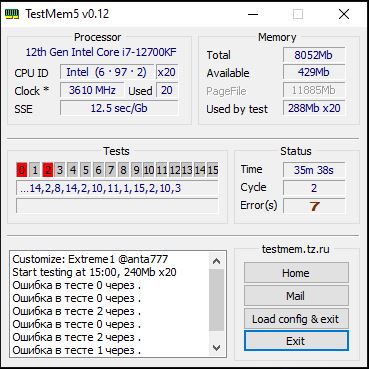Select test box 12
Screen dimensions: 369x369
pos(174,170)
